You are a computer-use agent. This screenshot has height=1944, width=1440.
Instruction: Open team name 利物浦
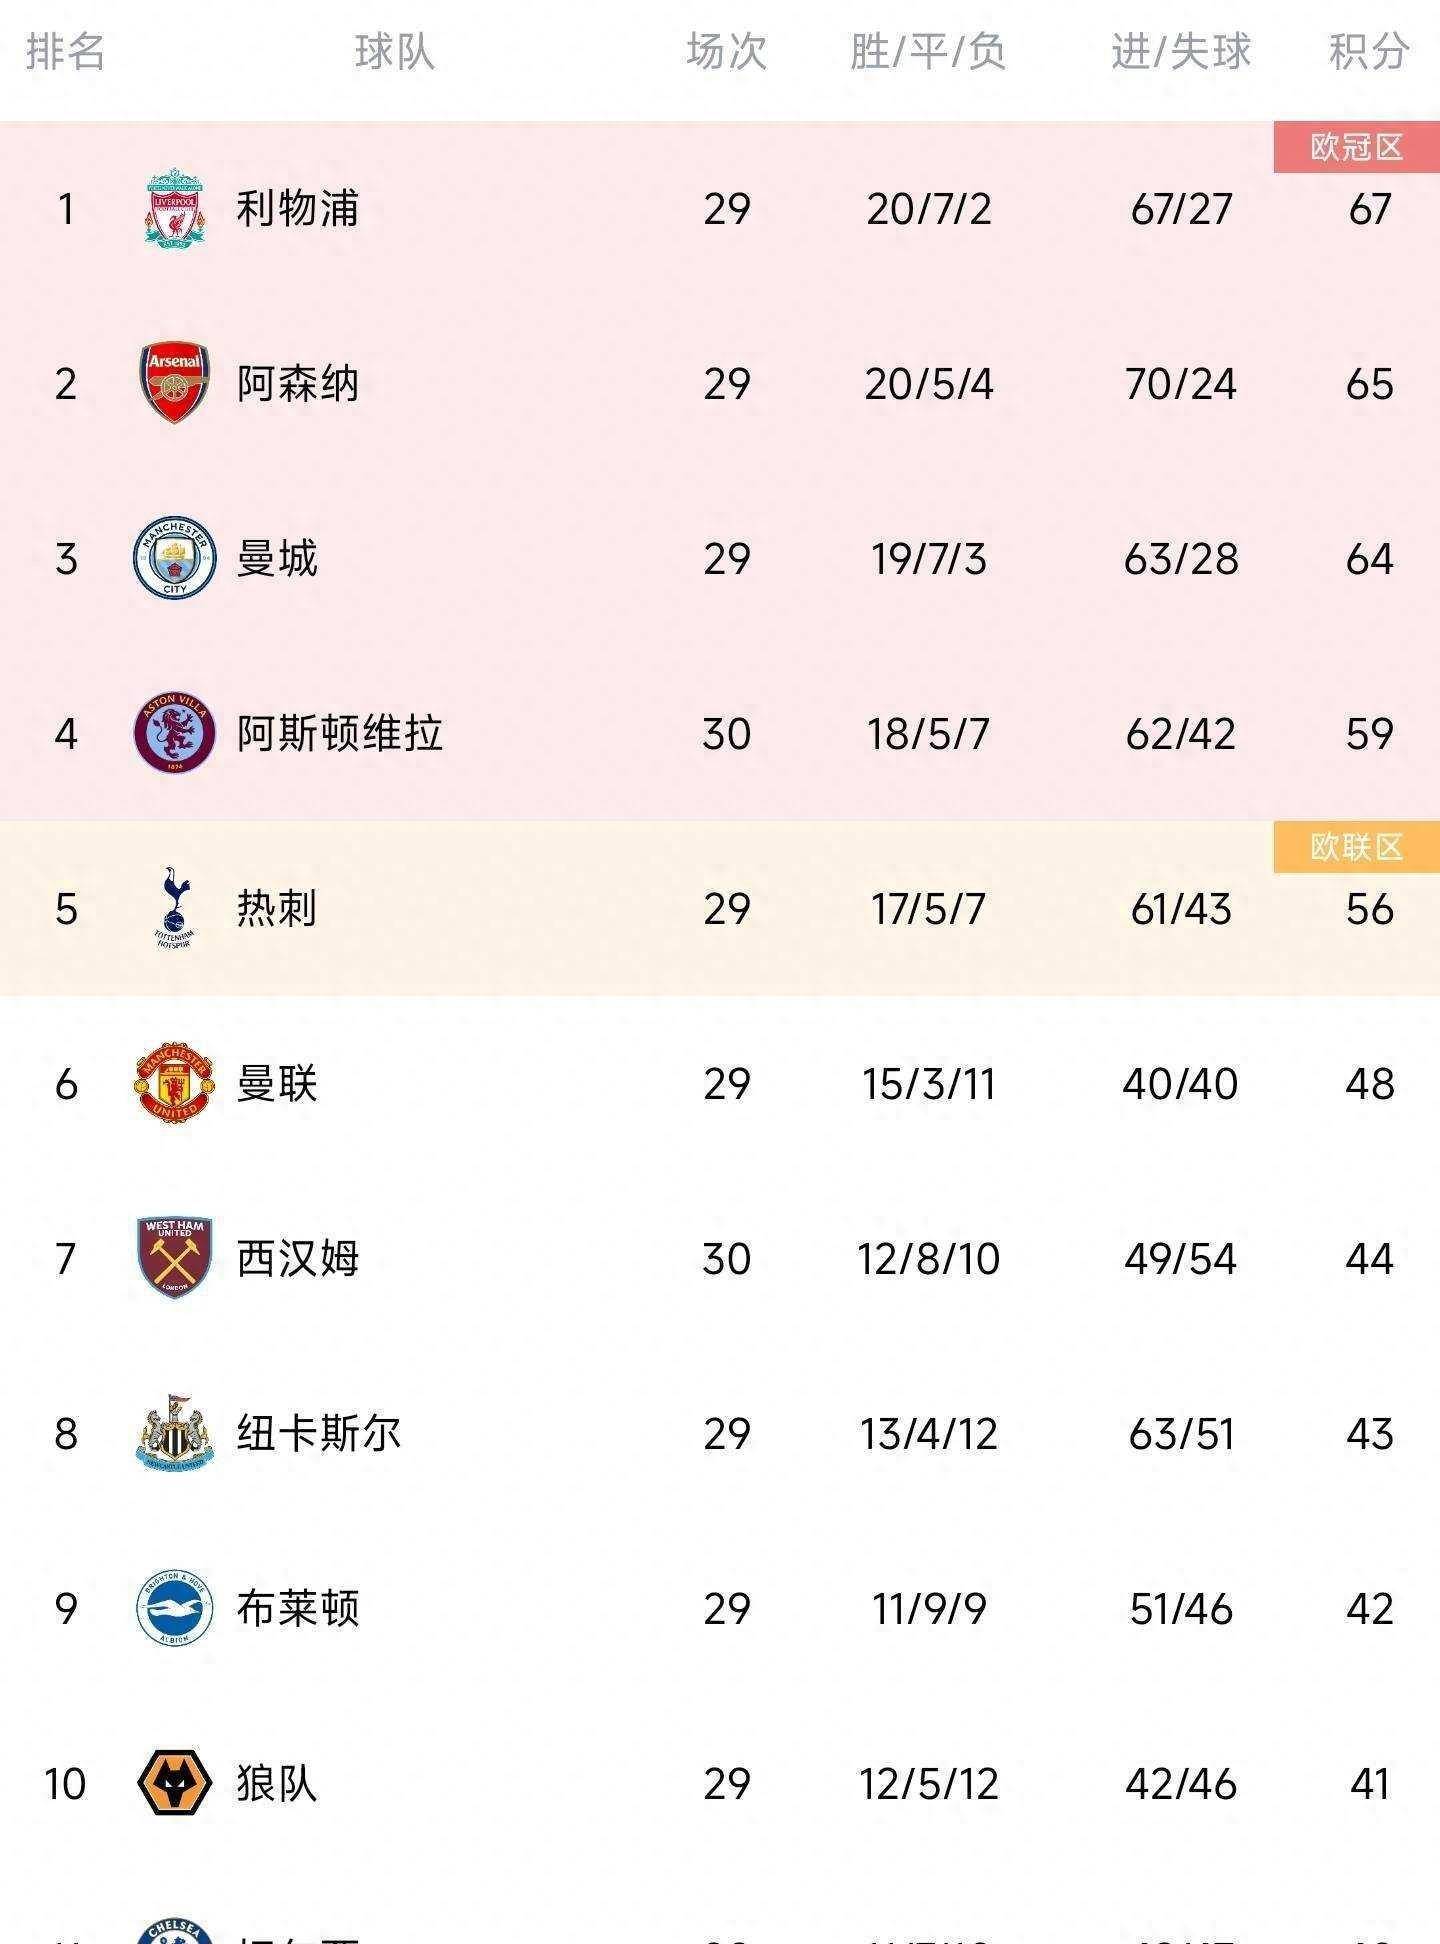(297, 208)
